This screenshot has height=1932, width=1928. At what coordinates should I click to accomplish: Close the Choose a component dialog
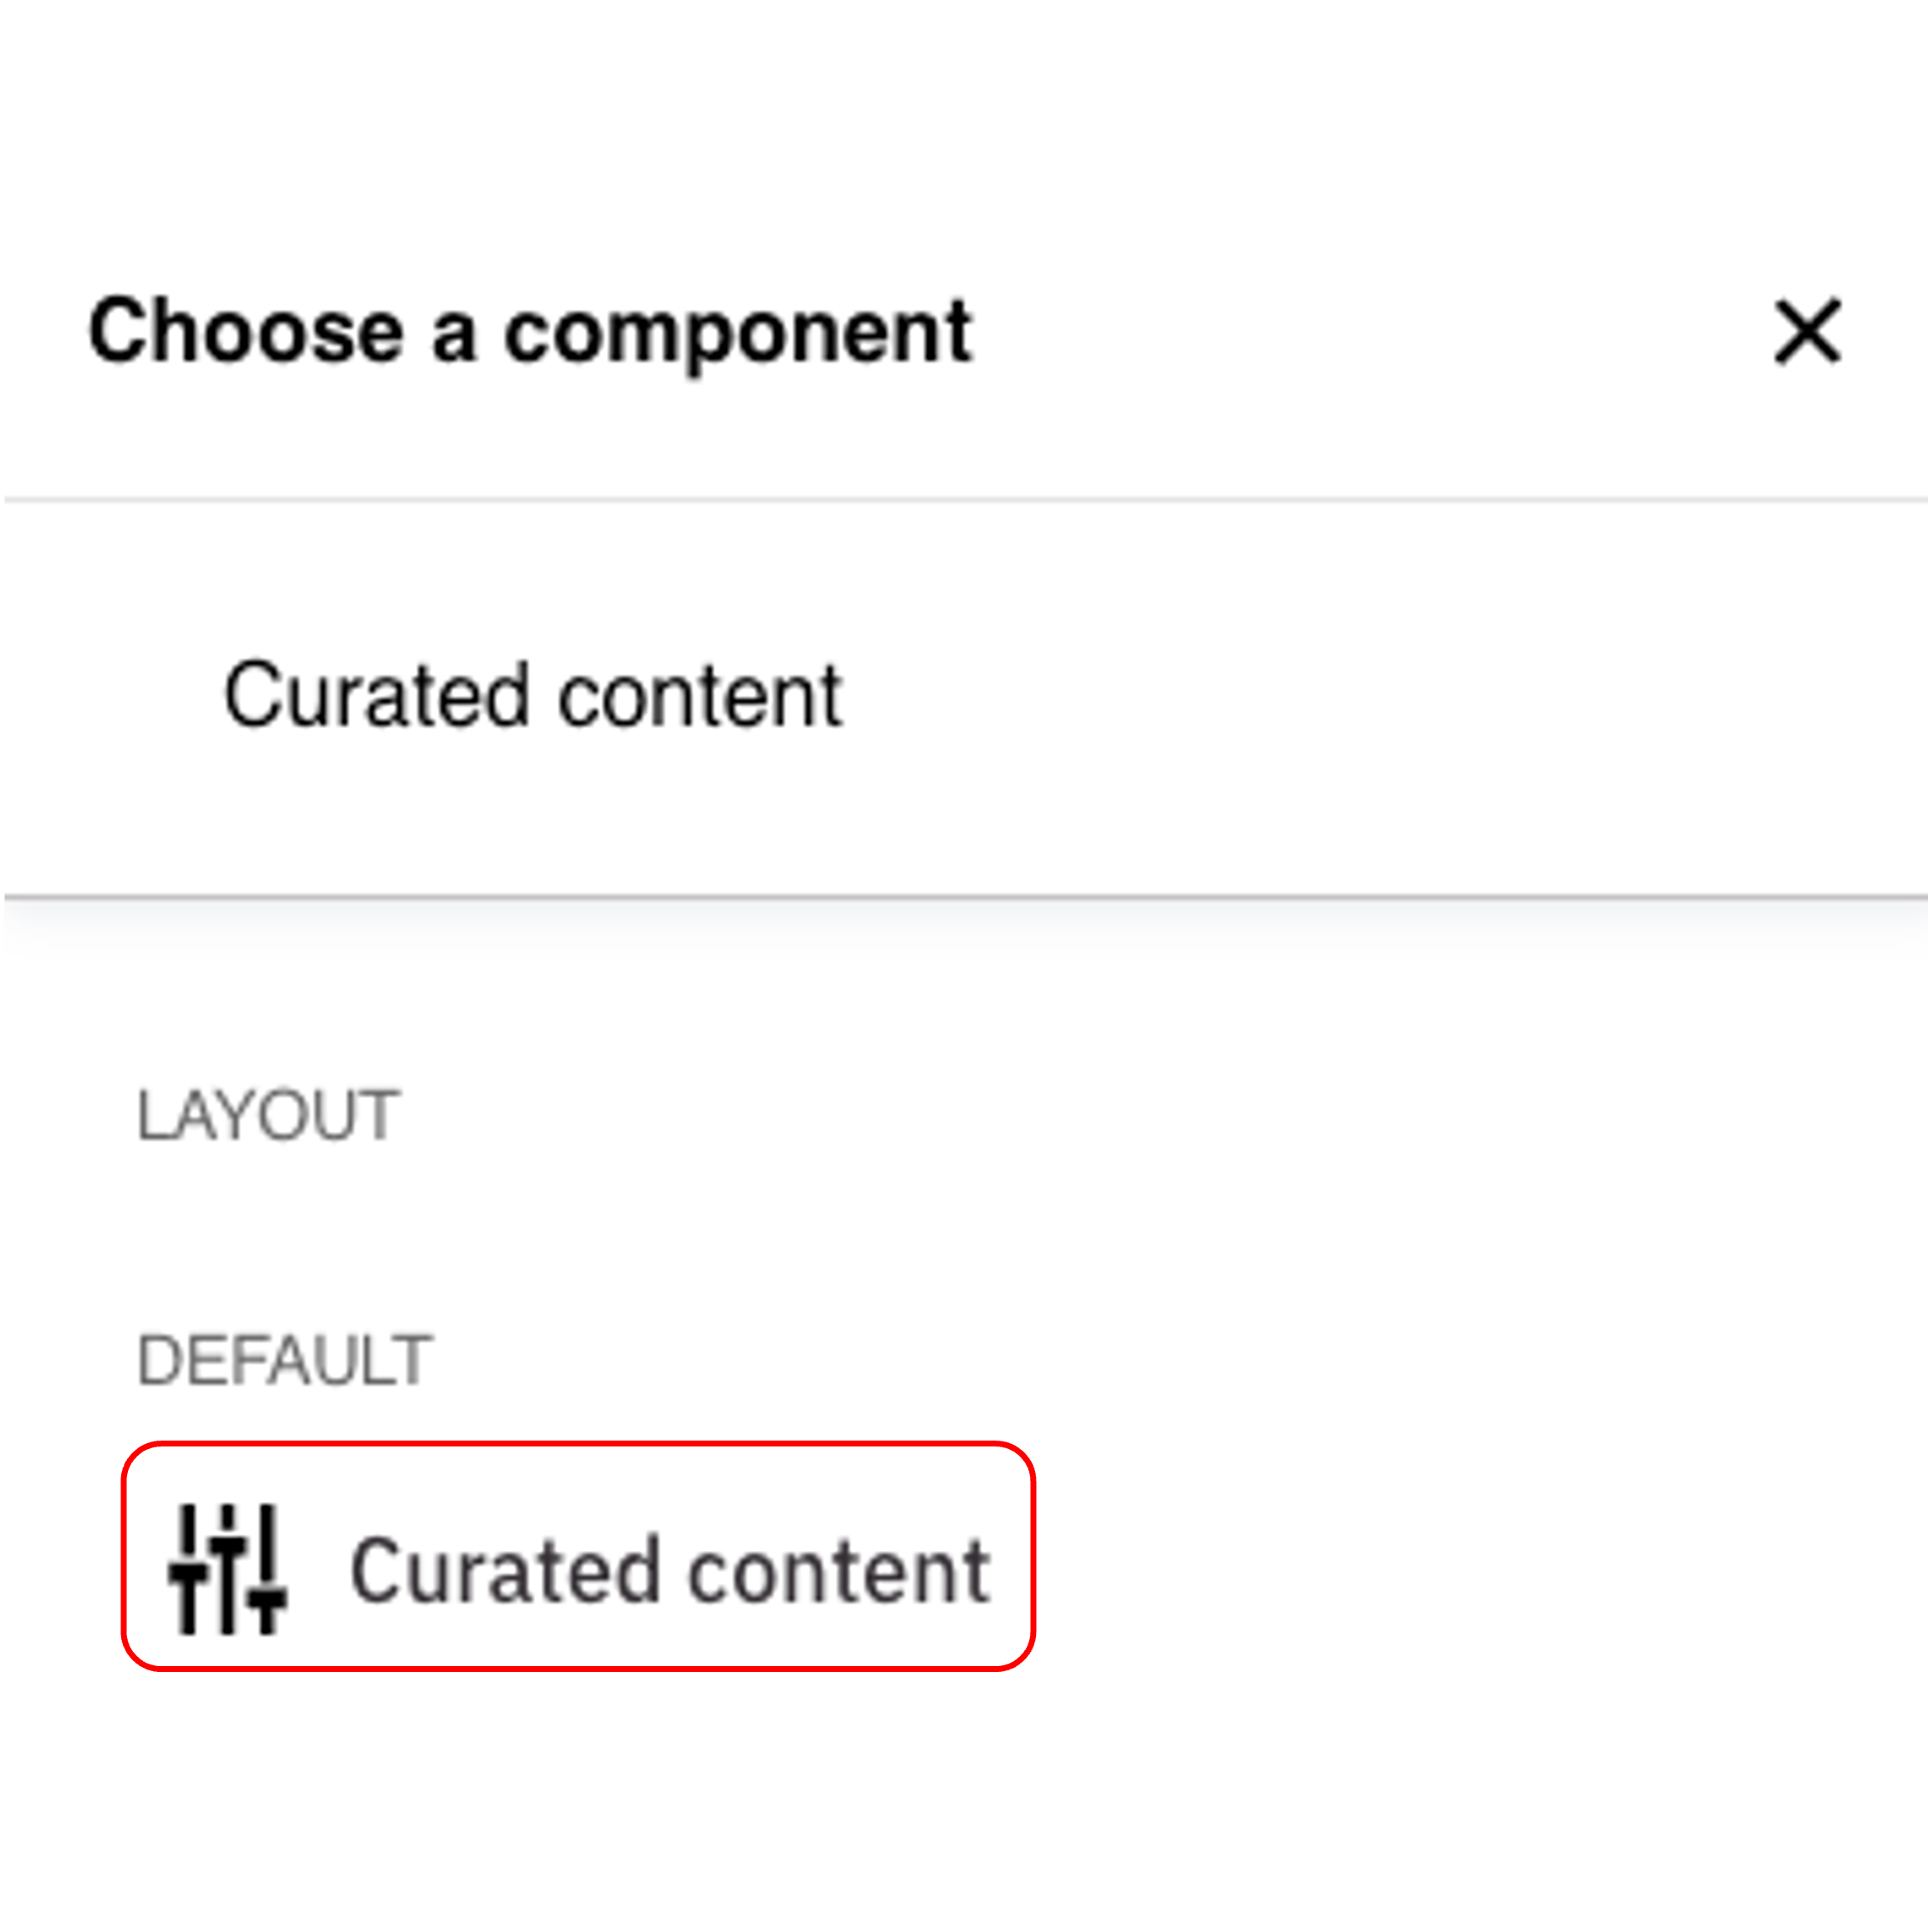(x=1806, y=331)
